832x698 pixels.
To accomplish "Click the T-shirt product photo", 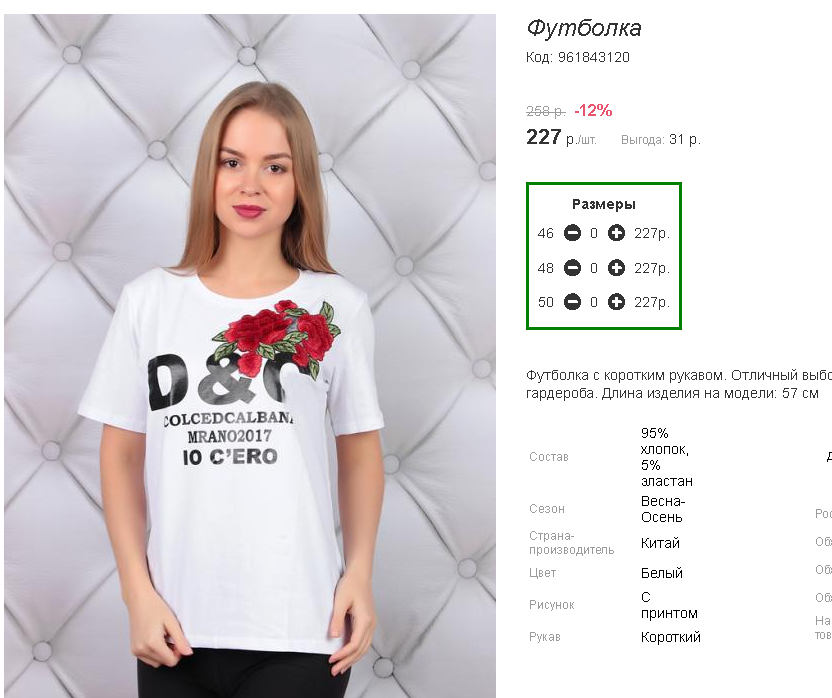I will click(x=250, y=356).
